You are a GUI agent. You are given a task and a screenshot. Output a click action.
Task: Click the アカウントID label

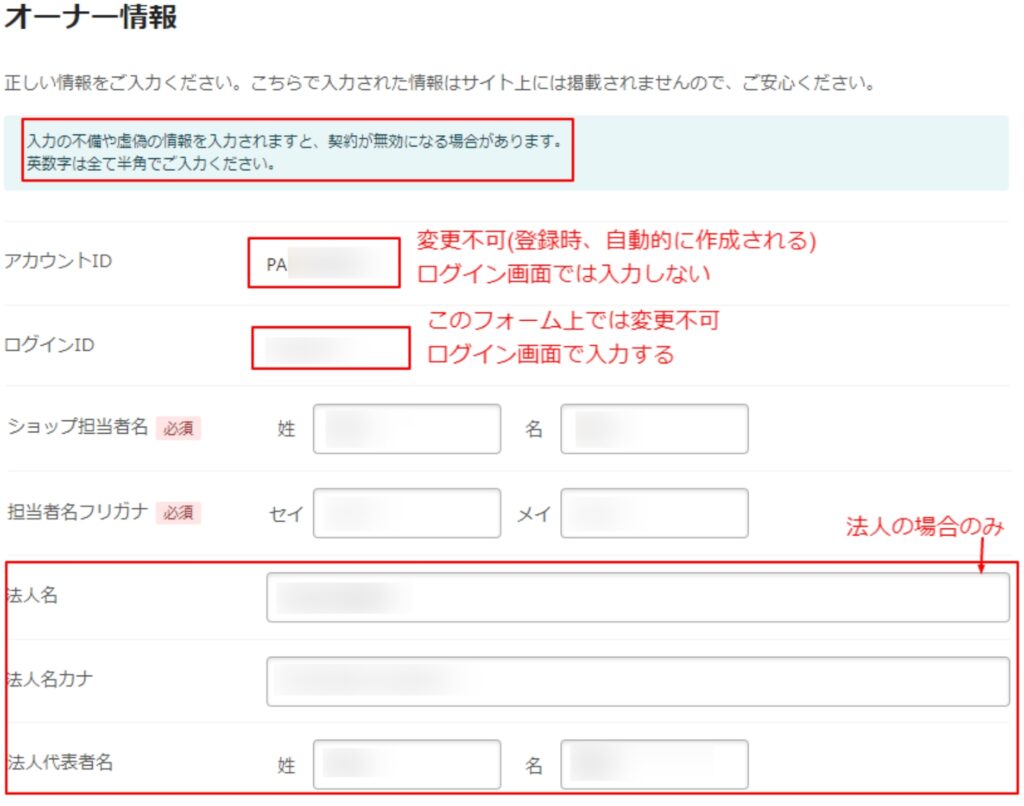[59, 262]
